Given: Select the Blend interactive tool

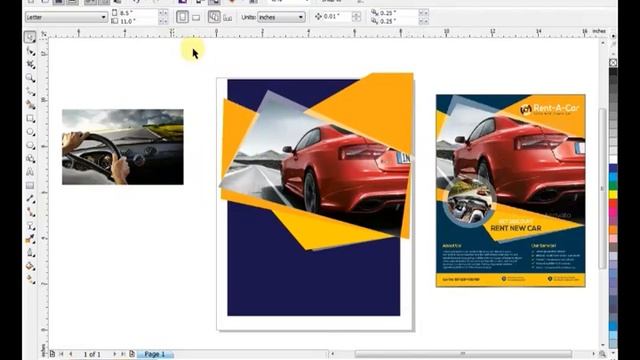Looking at the screenshot, I should point(30,226).
